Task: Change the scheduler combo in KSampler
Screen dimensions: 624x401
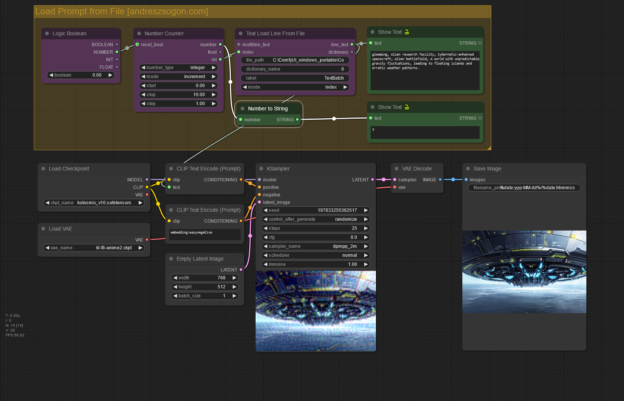Action: [x=315, y=255]
